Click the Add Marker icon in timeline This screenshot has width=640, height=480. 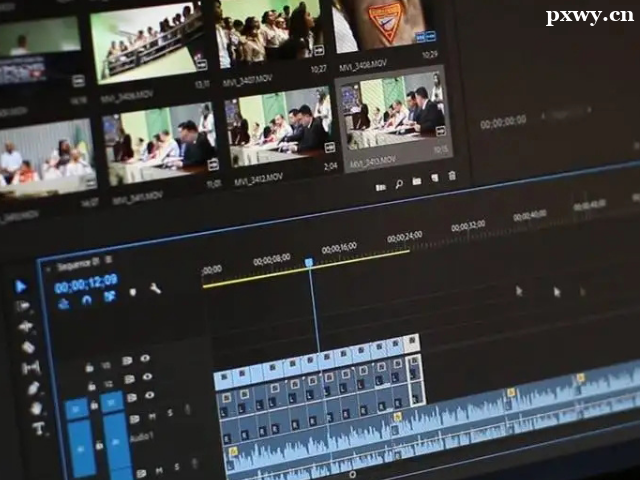tap(133, 292)
